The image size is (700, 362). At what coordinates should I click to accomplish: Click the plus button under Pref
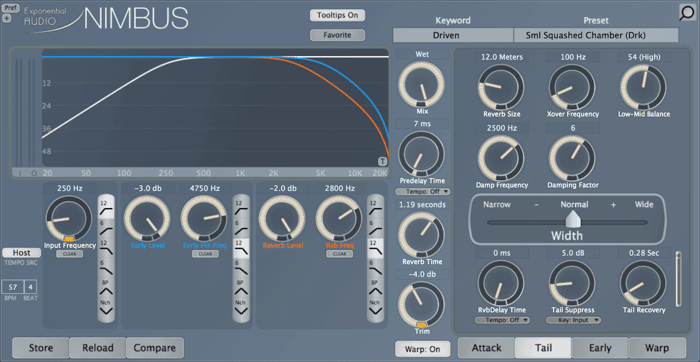tap(7, 18)
